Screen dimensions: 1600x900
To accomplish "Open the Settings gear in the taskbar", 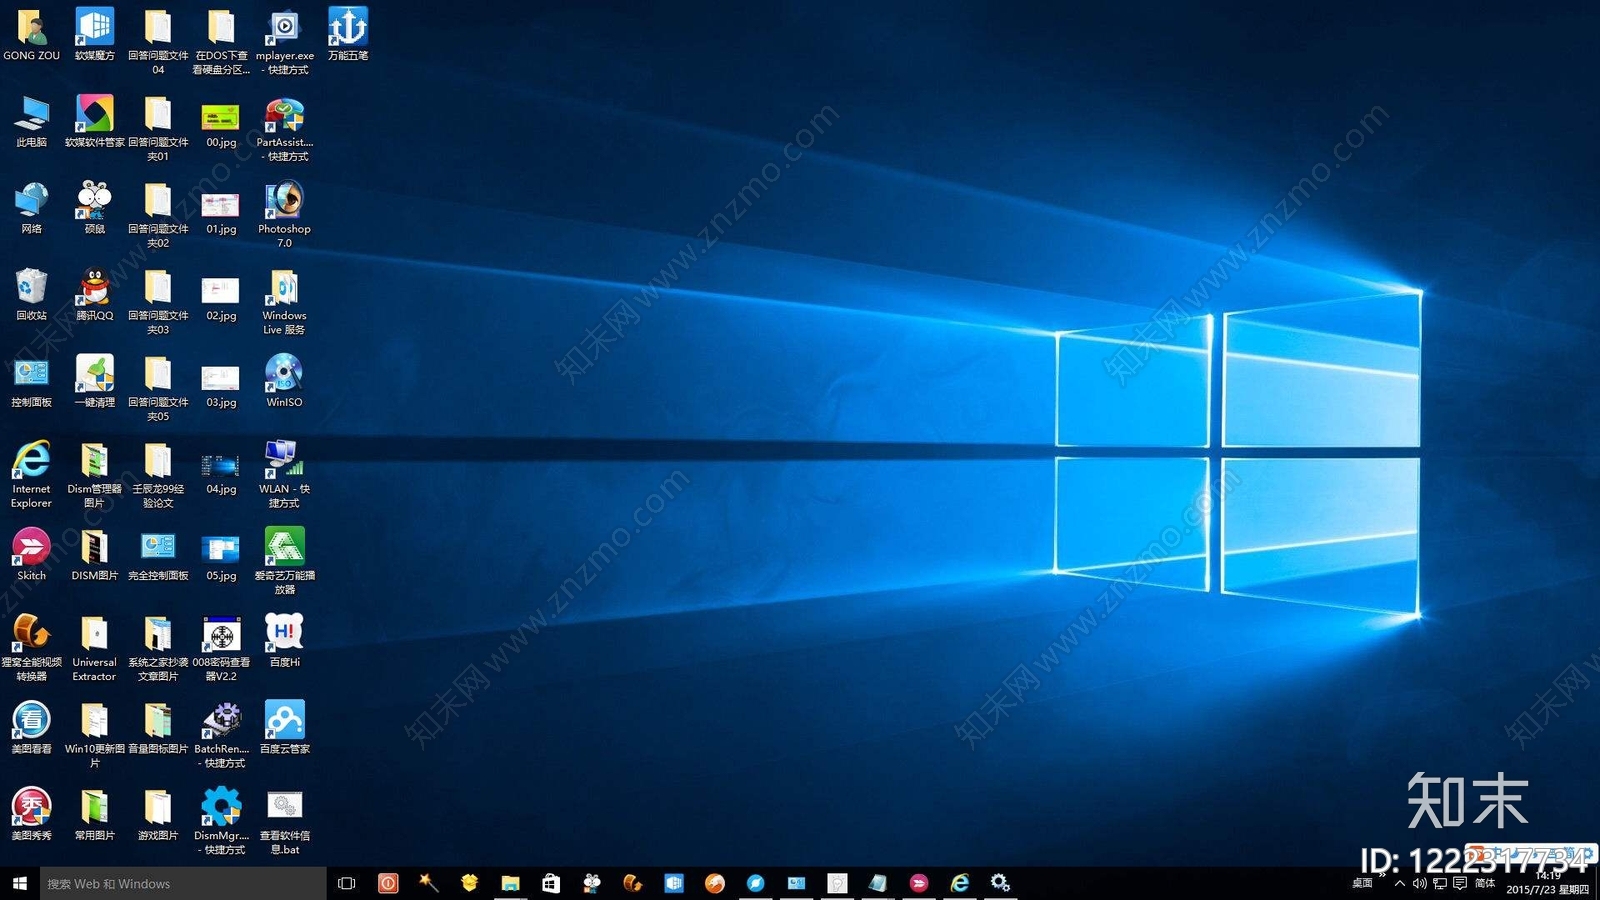I will tap(1000, 883).
